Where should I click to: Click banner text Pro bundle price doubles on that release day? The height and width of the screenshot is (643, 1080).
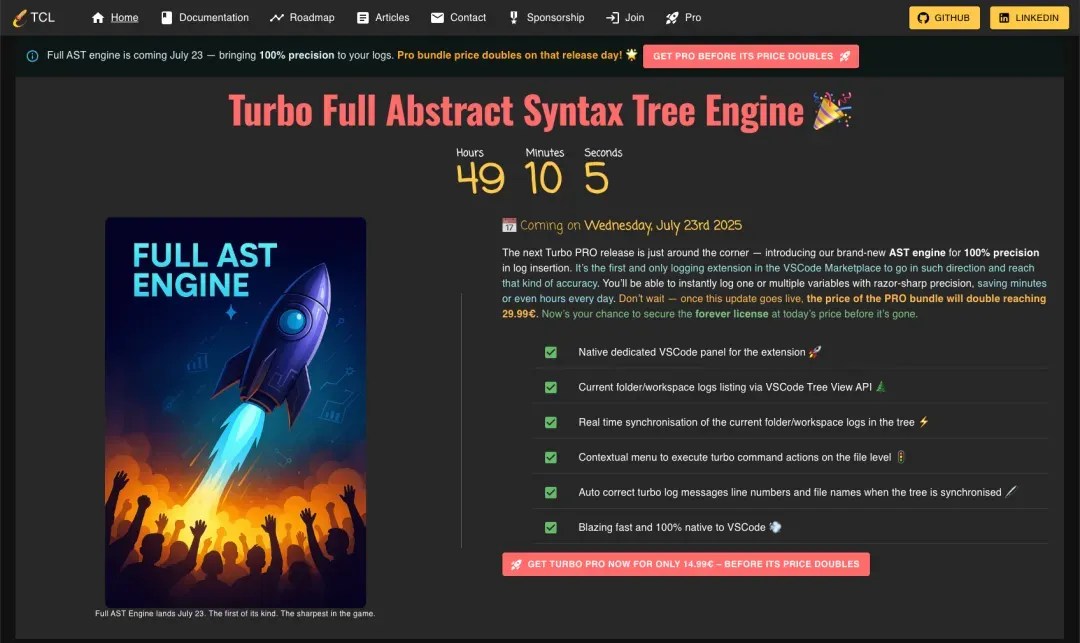coord(509,55)
